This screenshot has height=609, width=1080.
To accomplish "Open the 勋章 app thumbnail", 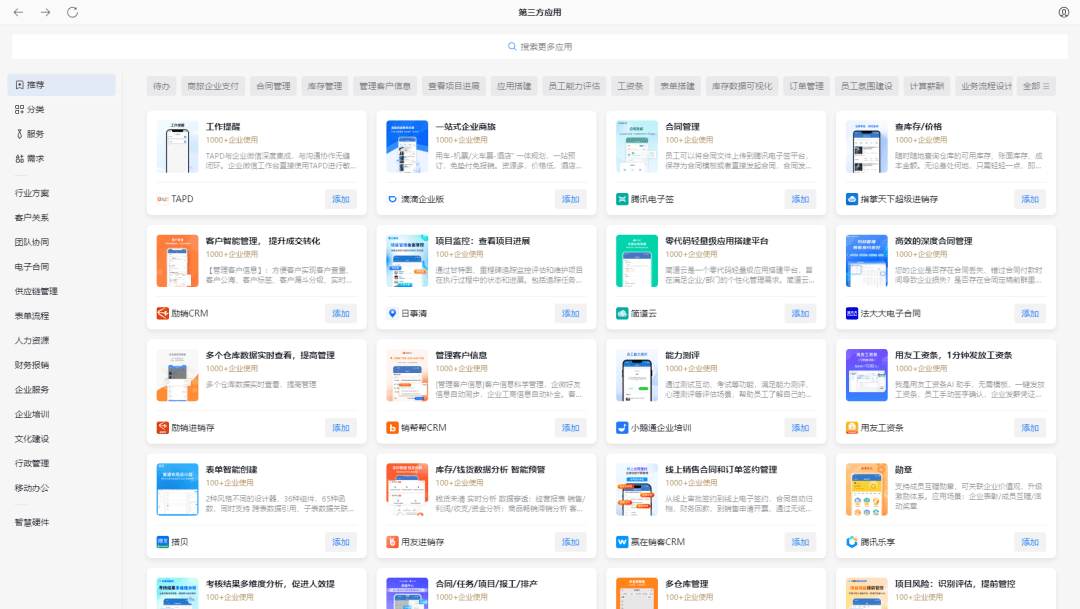I will 866,490.
